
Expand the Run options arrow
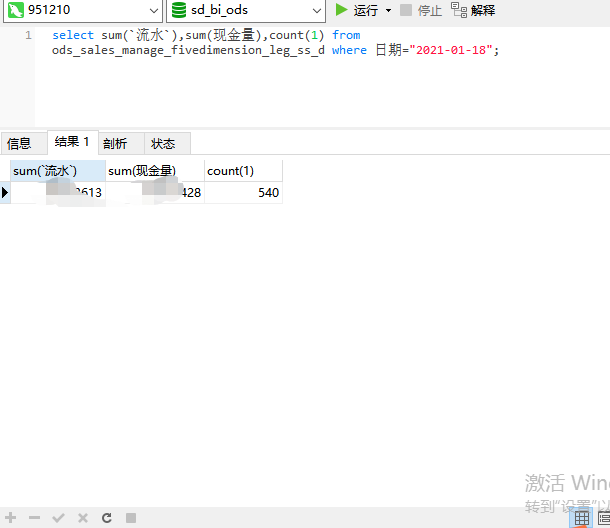388,10
